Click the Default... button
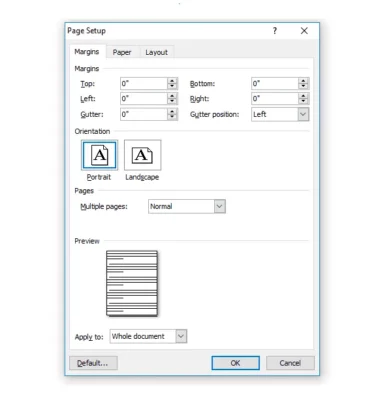This screenshot has width=380, height=410. pyautogui.click(x=93, y=363)
